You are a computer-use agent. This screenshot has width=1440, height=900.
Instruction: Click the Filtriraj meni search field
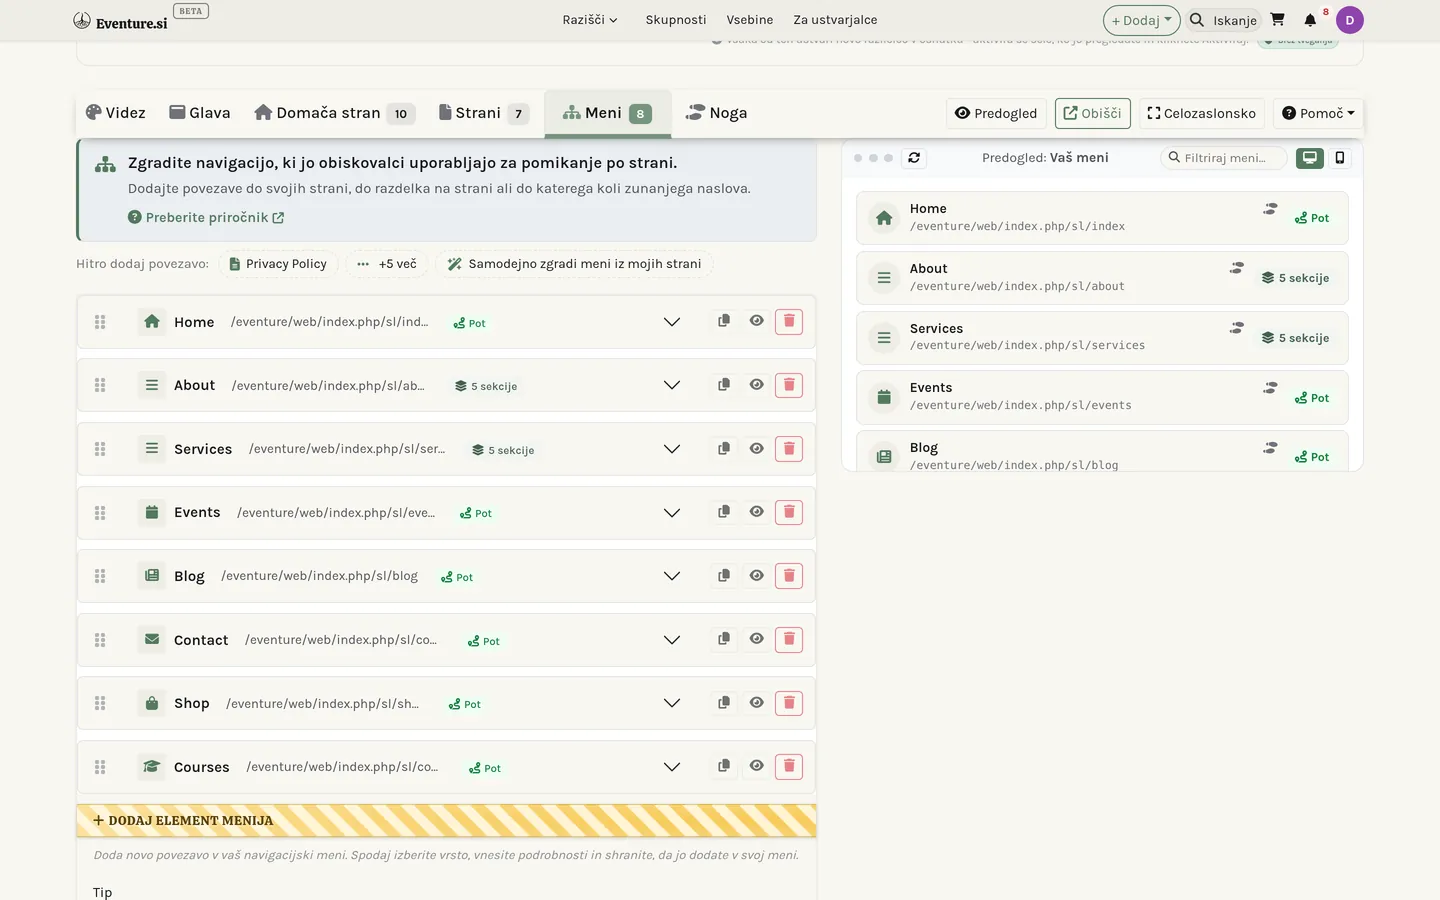pos(1224,158)
